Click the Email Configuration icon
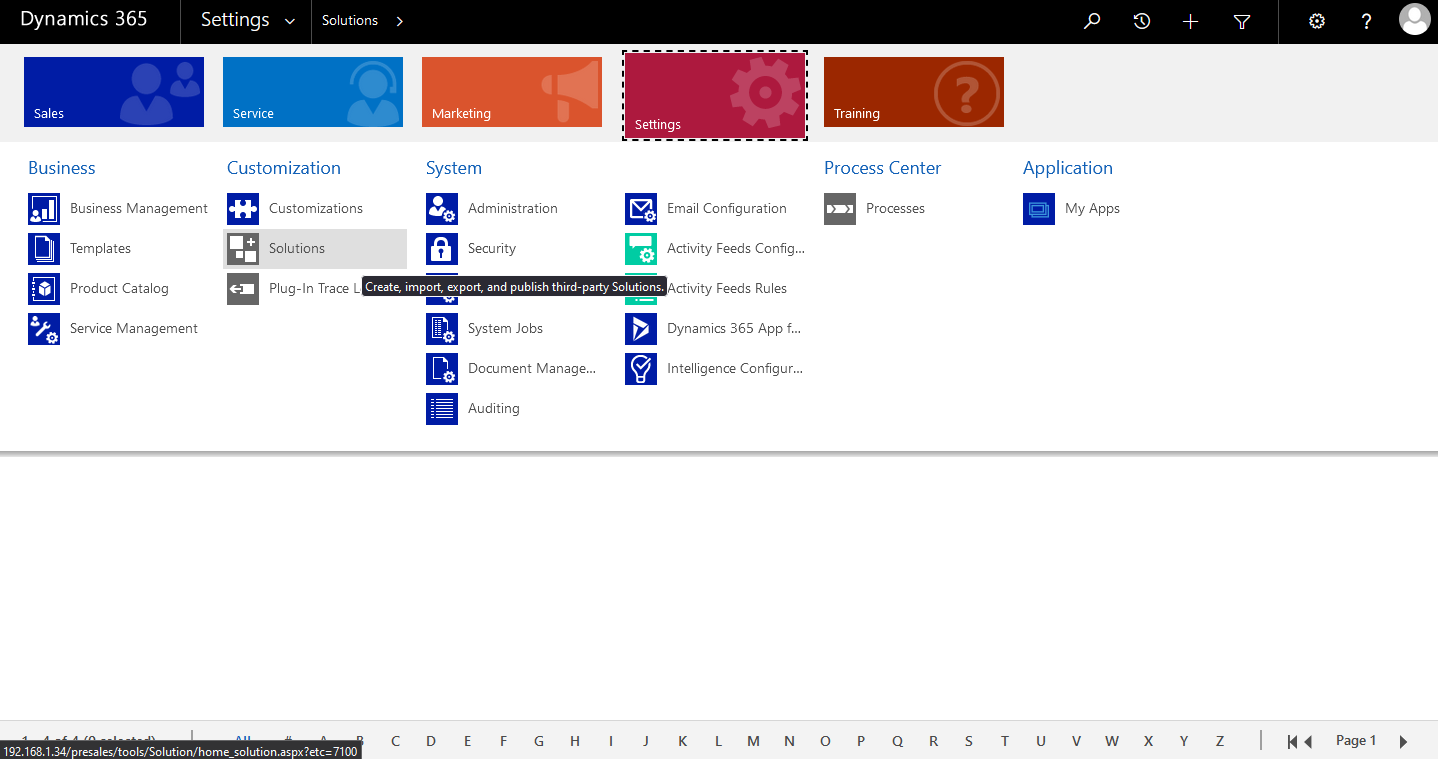 click(x=641, y=209)
